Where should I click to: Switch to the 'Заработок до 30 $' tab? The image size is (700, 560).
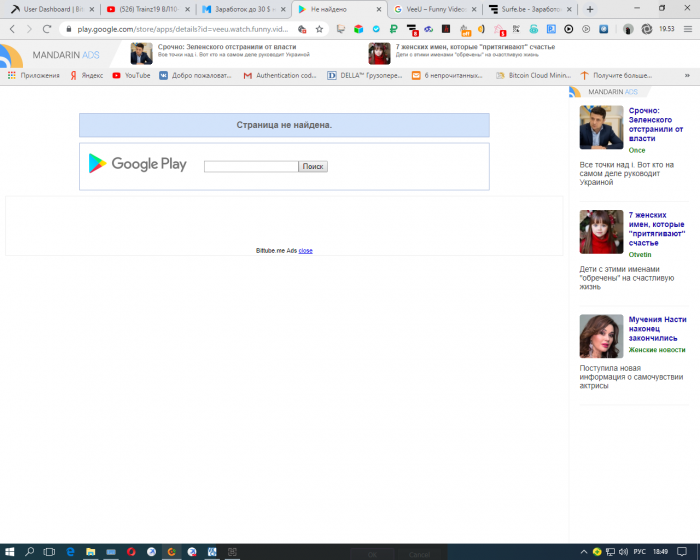point(244,9)
